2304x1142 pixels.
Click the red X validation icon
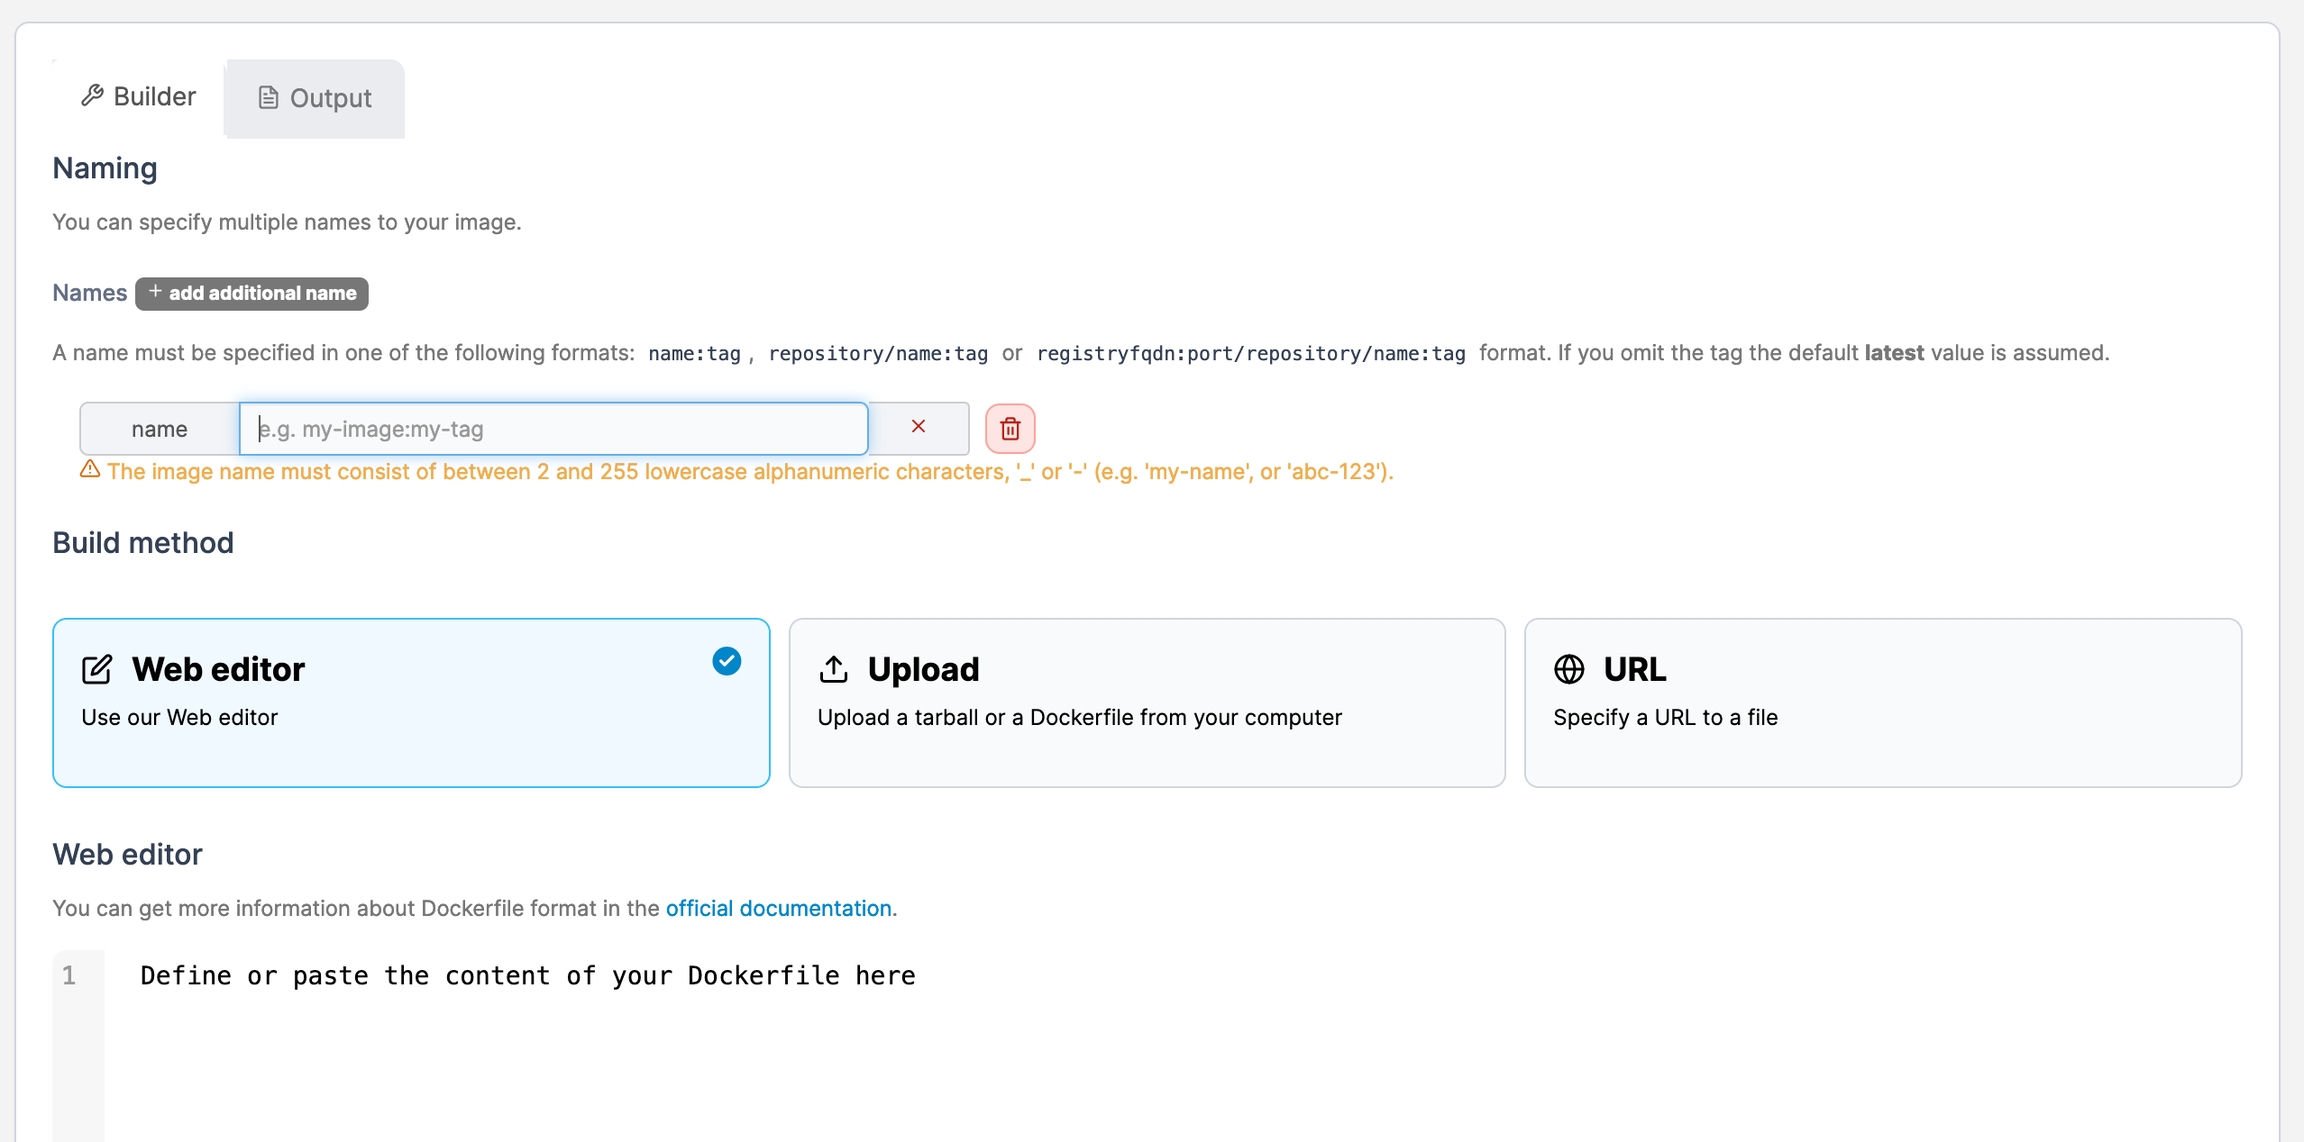tap(918, 427)
